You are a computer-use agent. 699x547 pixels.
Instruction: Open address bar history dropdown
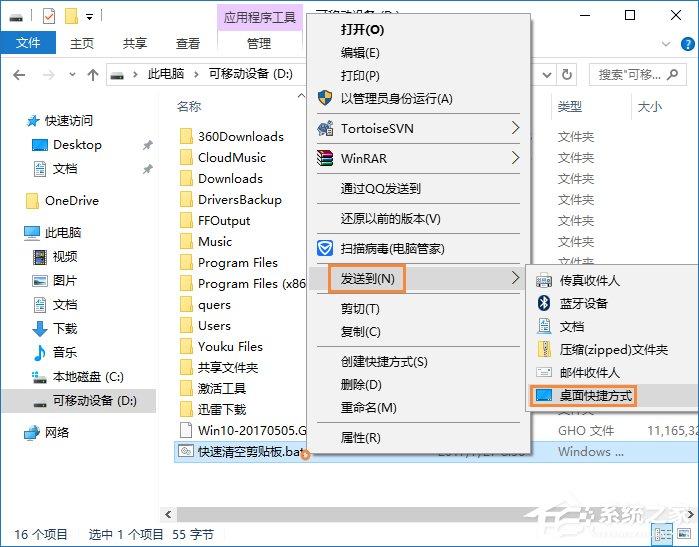click(x=547, y=75)
